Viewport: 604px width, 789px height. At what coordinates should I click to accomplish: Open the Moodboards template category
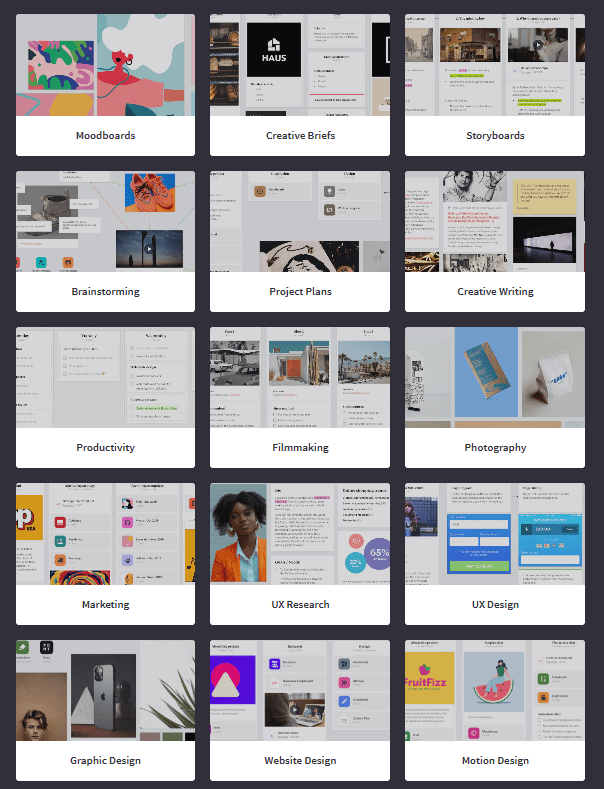(105, 85)
